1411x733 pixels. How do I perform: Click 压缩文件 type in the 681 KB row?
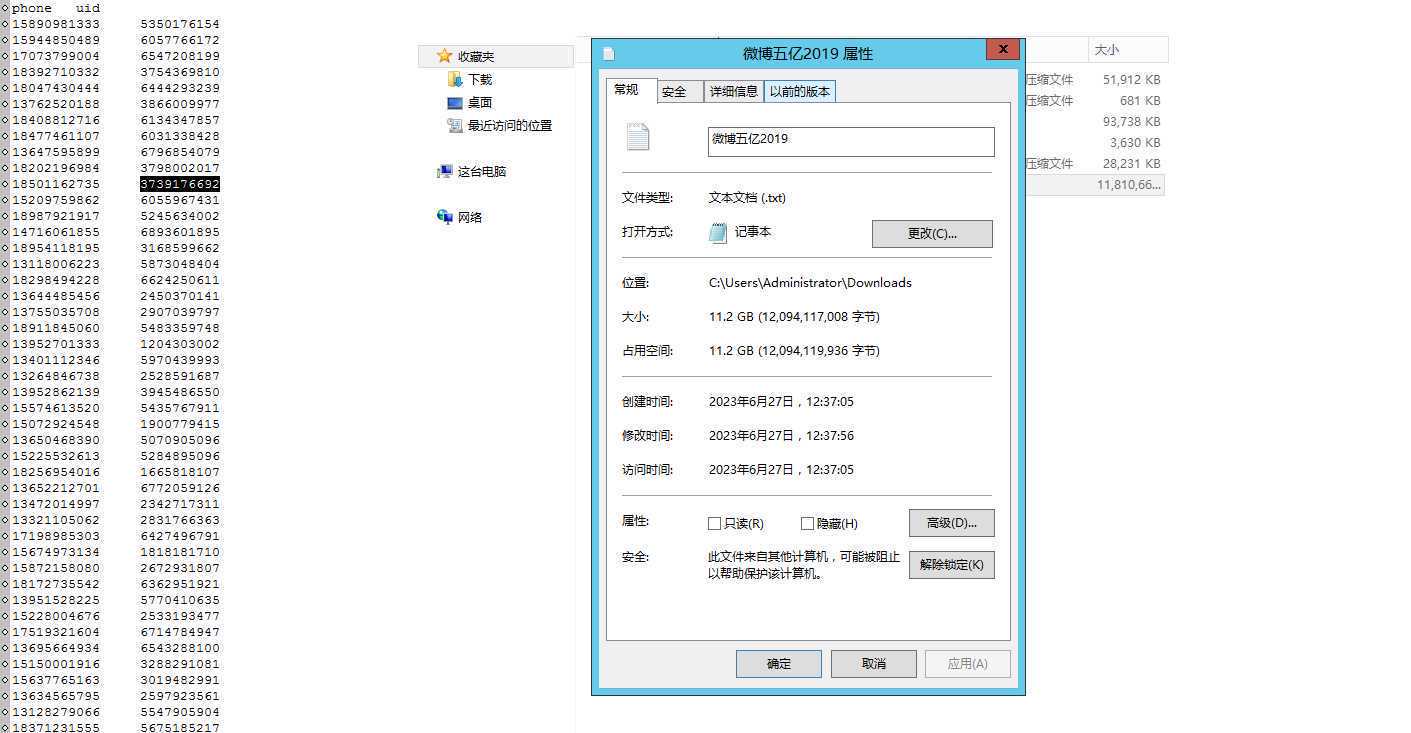click(x=1050, y=101)
